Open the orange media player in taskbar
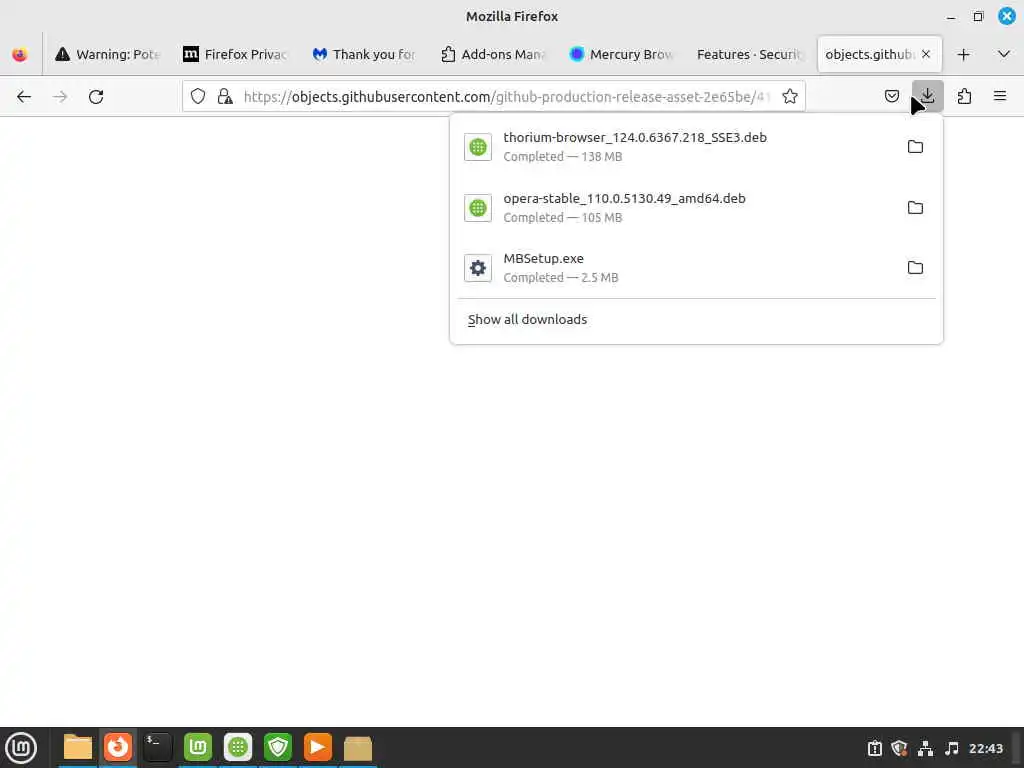Viewport: 1024px width, 768px height. pos(318,747)
